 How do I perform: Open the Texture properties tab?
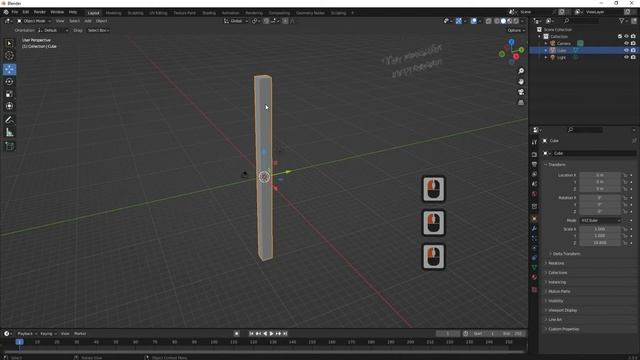(534, 290)
